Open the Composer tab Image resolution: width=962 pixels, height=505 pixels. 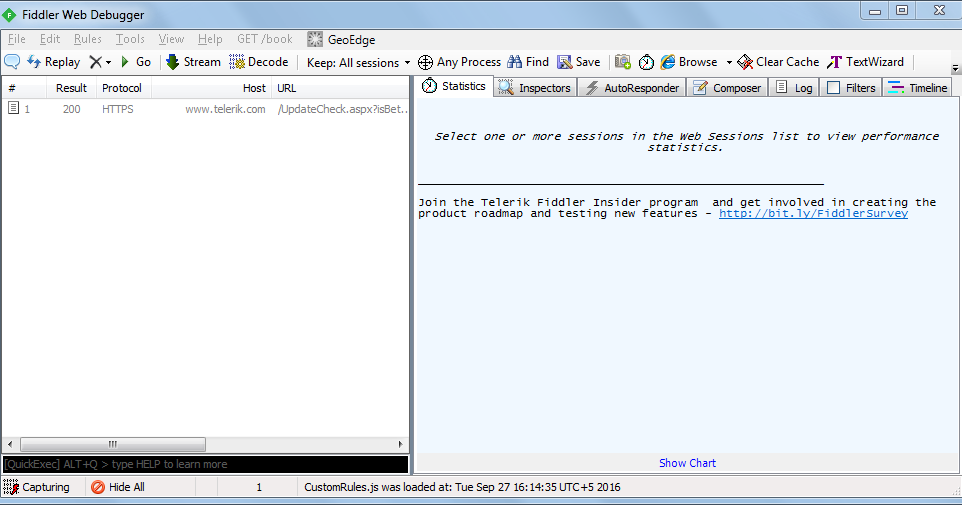click(x=727, y=88)
